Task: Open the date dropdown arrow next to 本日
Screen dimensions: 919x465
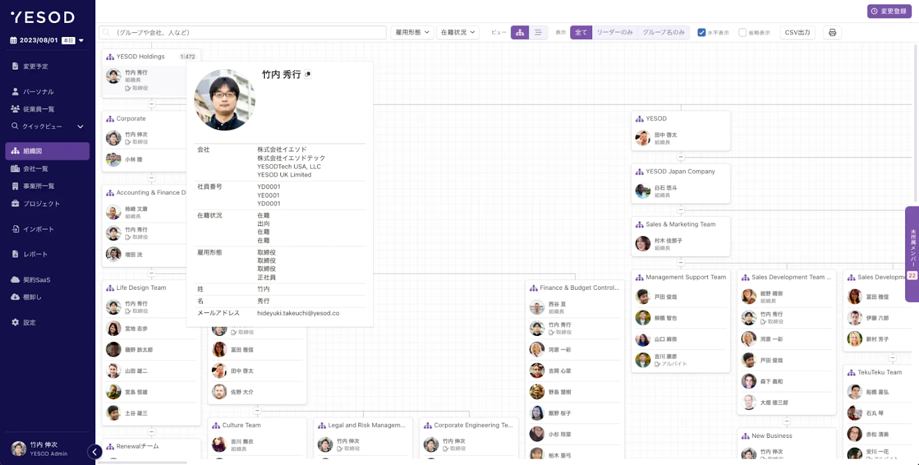Action: (81, 41)
